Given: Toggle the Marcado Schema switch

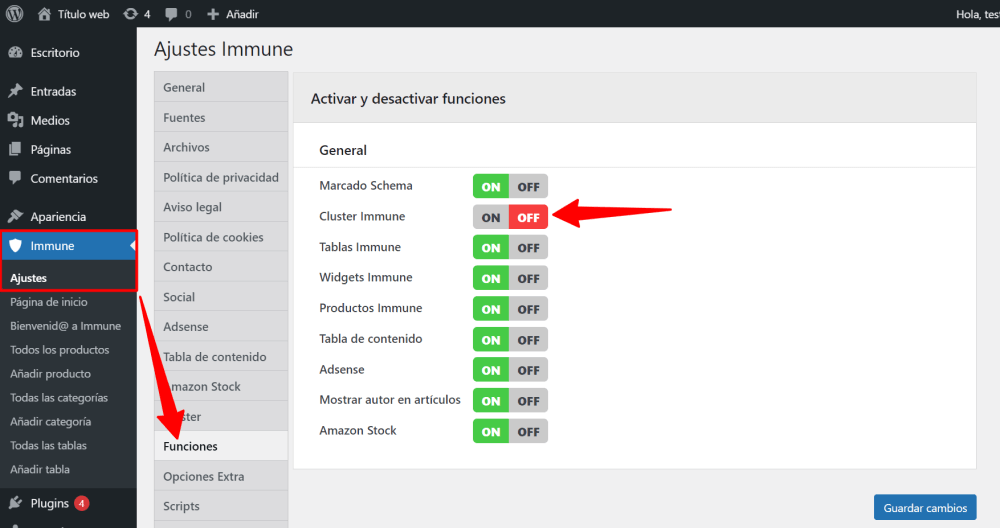Looking at the screenshot, I should pos(510,186).
